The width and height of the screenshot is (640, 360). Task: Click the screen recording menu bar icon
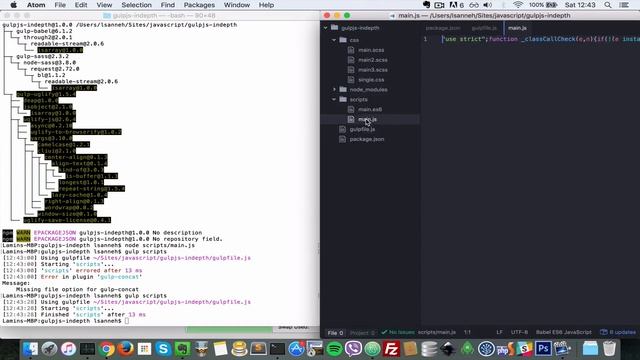pyautogui.click(x=439, y=5)
